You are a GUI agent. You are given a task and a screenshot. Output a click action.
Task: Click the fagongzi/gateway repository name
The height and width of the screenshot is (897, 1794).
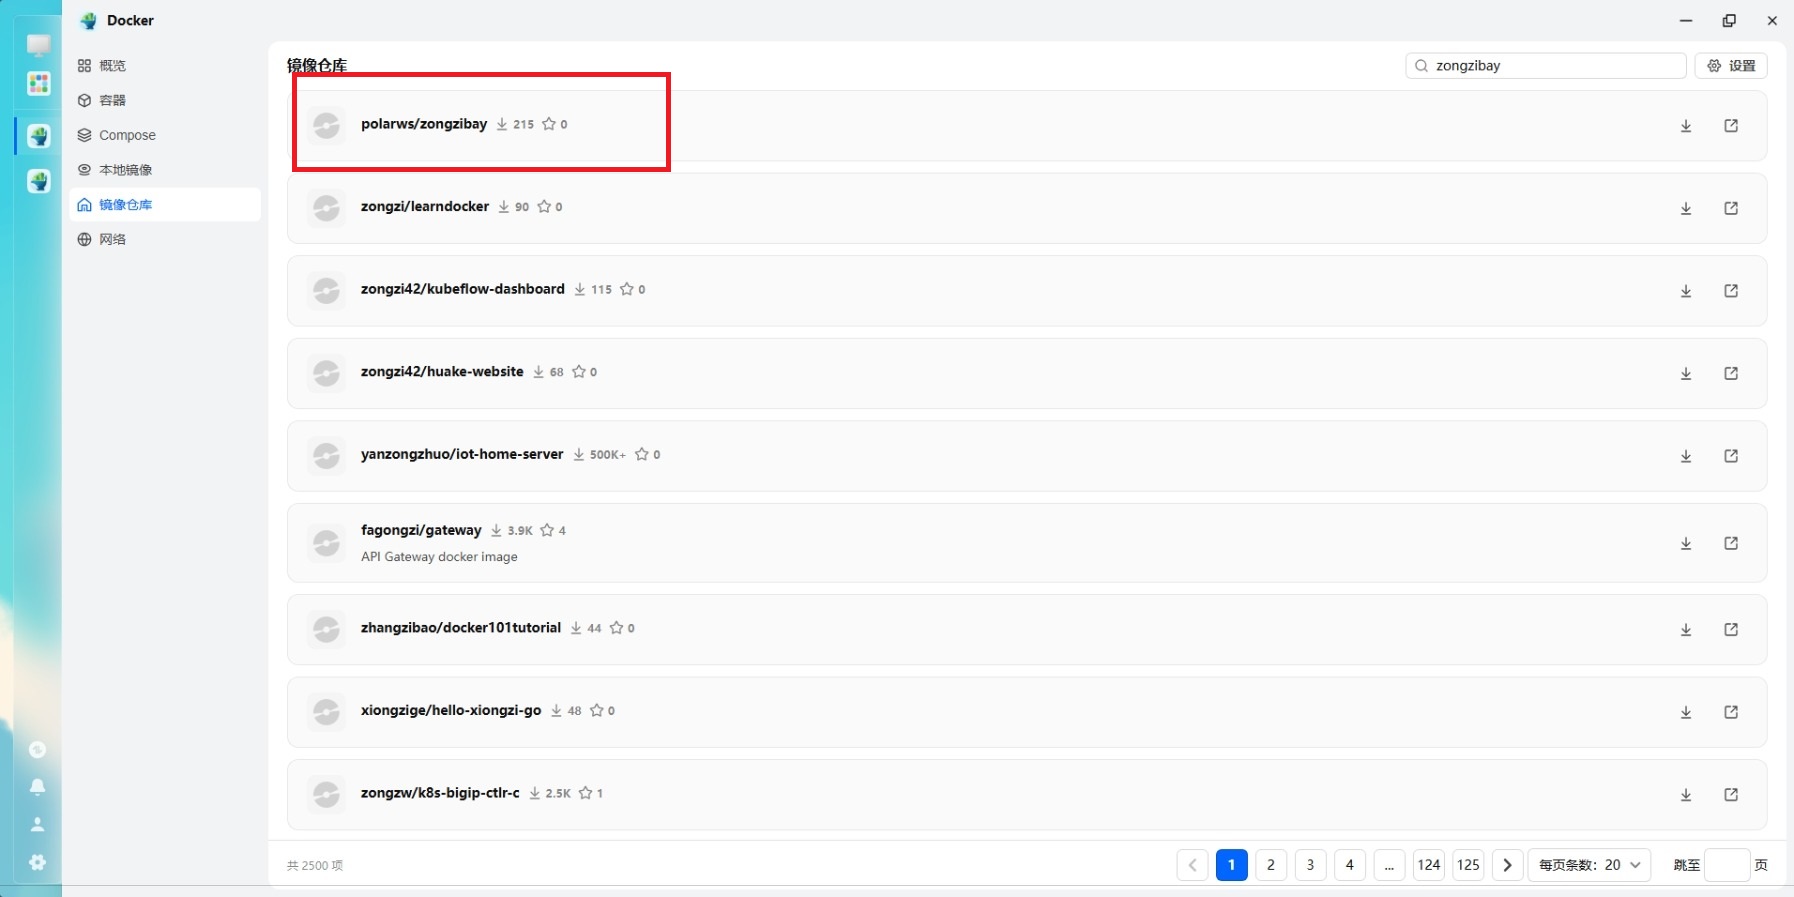(x=421, y=530)
